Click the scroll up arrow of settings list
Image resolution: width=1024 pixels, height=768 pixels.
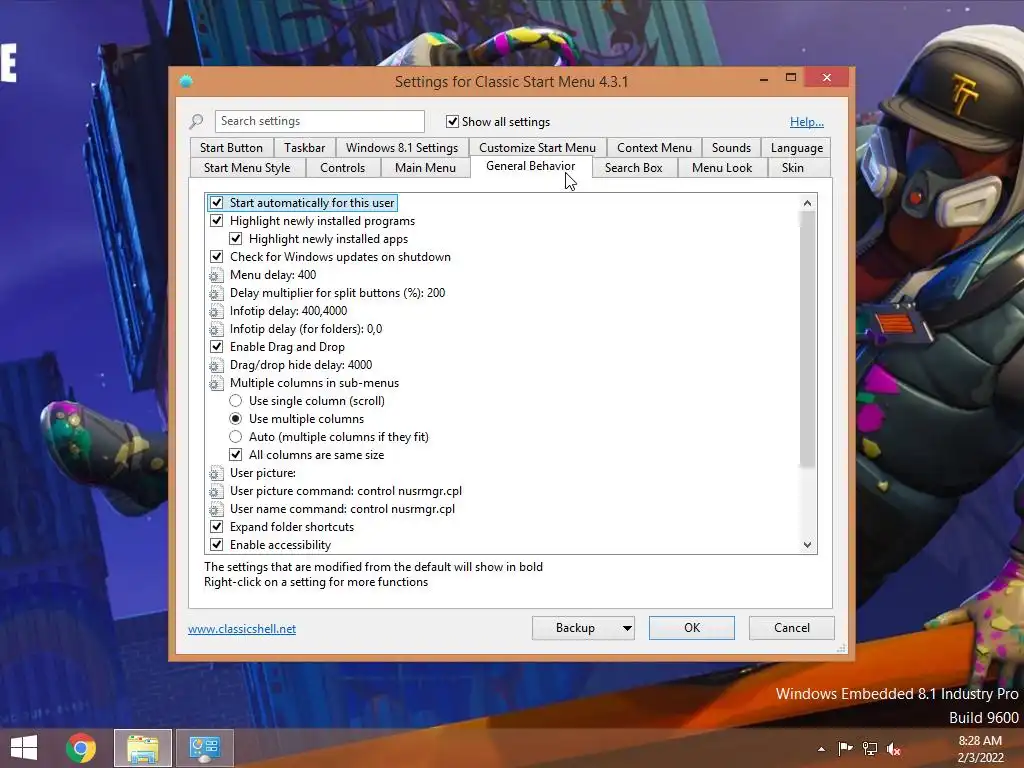807,203
